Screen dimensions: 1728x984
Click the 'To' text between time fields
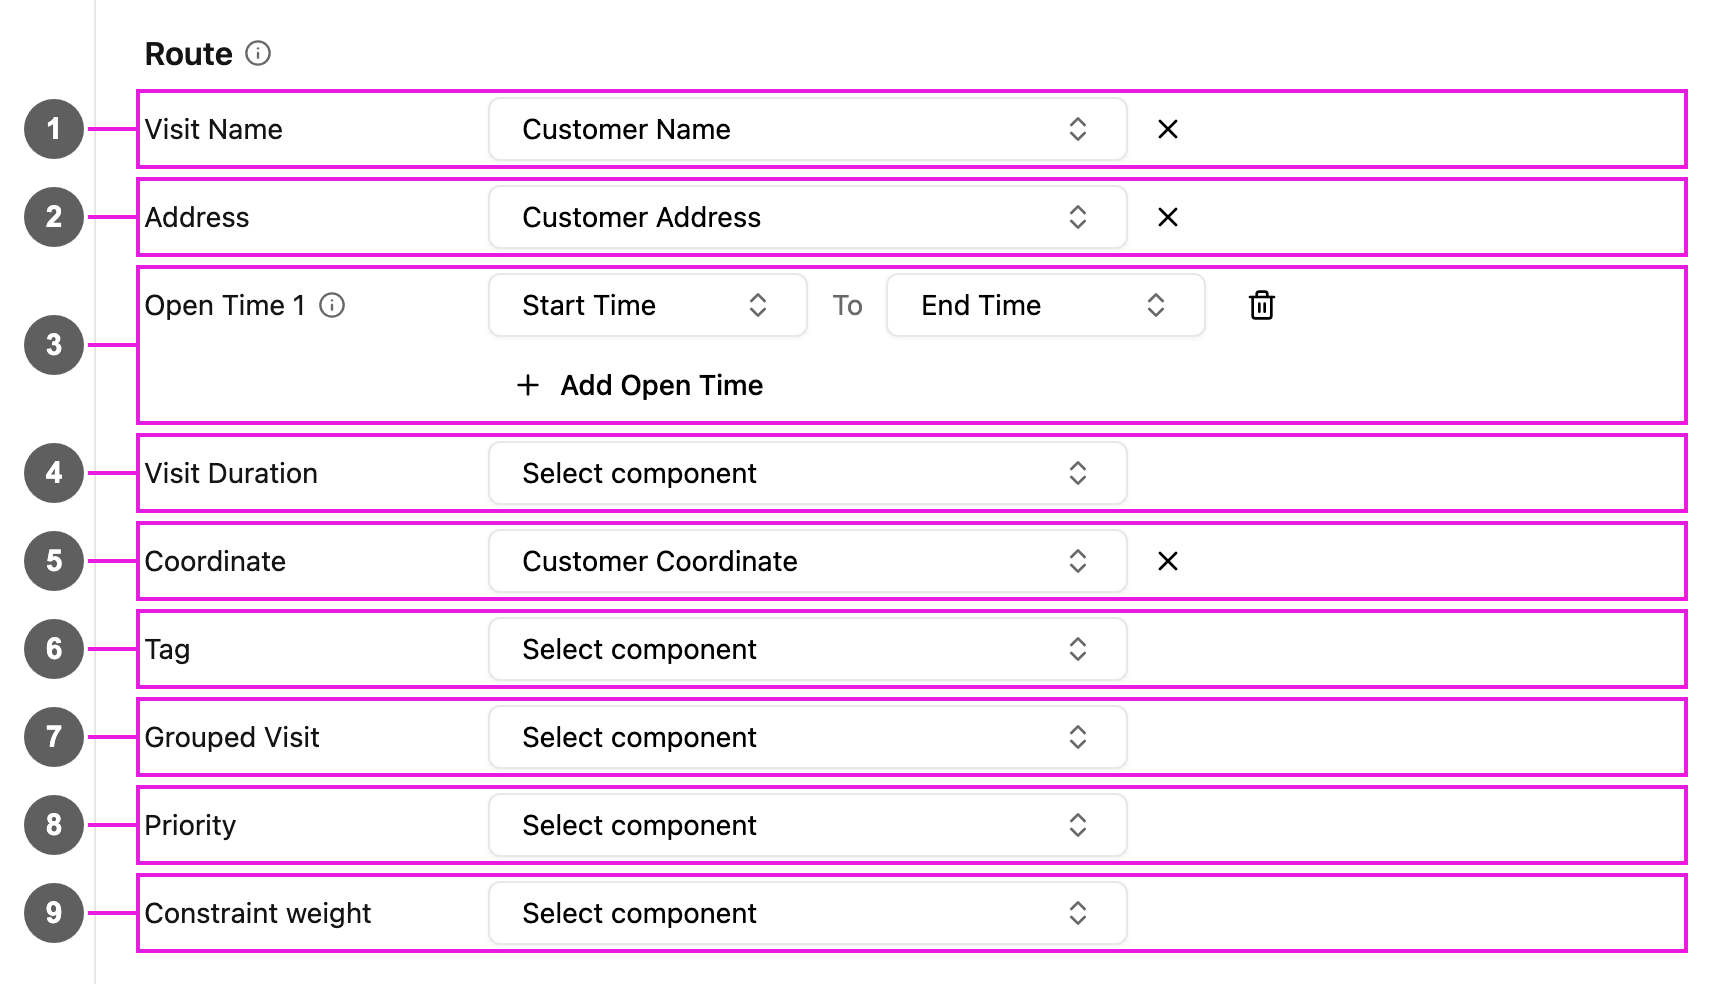click(847, 305)
